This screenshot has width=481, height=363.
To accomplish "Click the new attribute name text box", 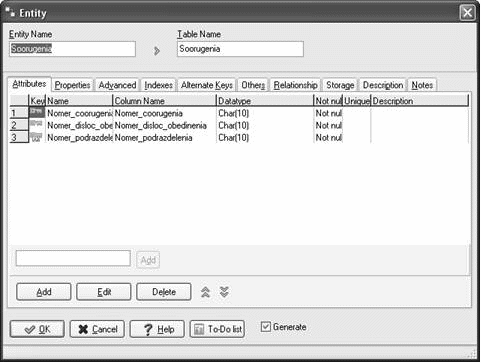I will pyautogui.click(x=73, y=258).
